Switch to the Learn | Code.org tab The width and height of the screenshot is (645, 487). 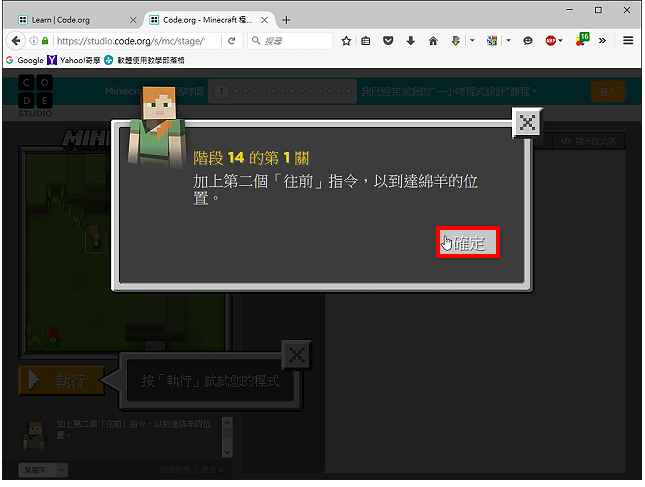point(61,20)
